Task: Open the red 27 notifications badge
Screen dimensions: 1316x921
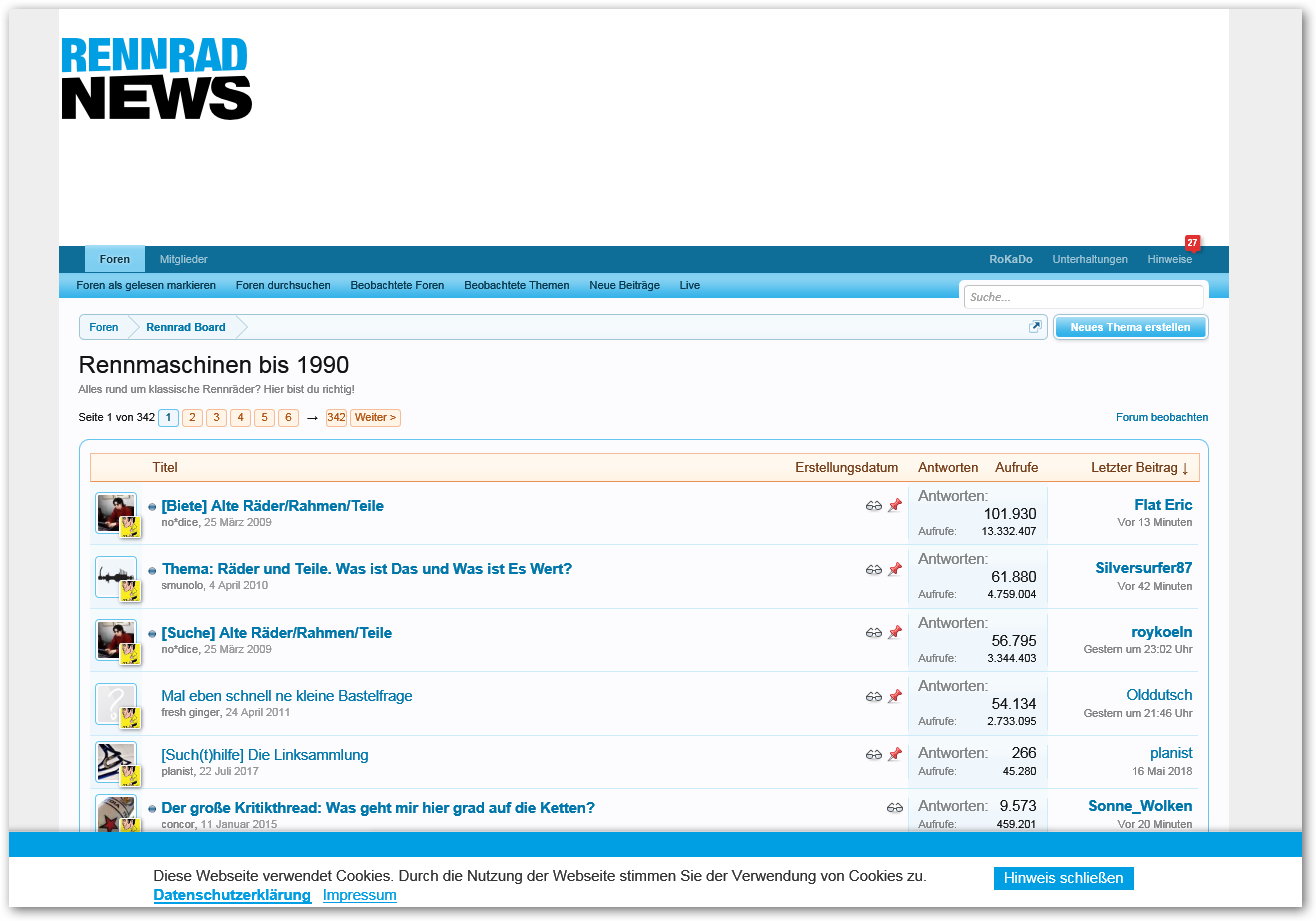Action: (1192, 243)
